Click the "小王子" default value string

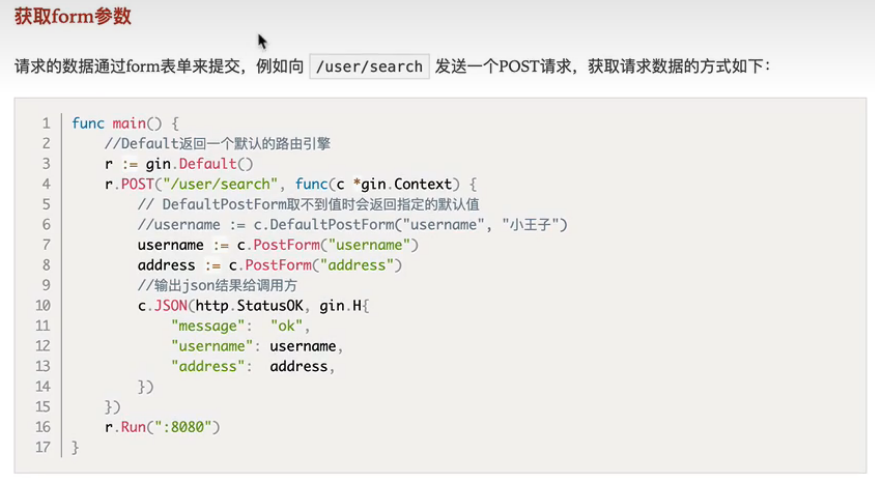530,224
